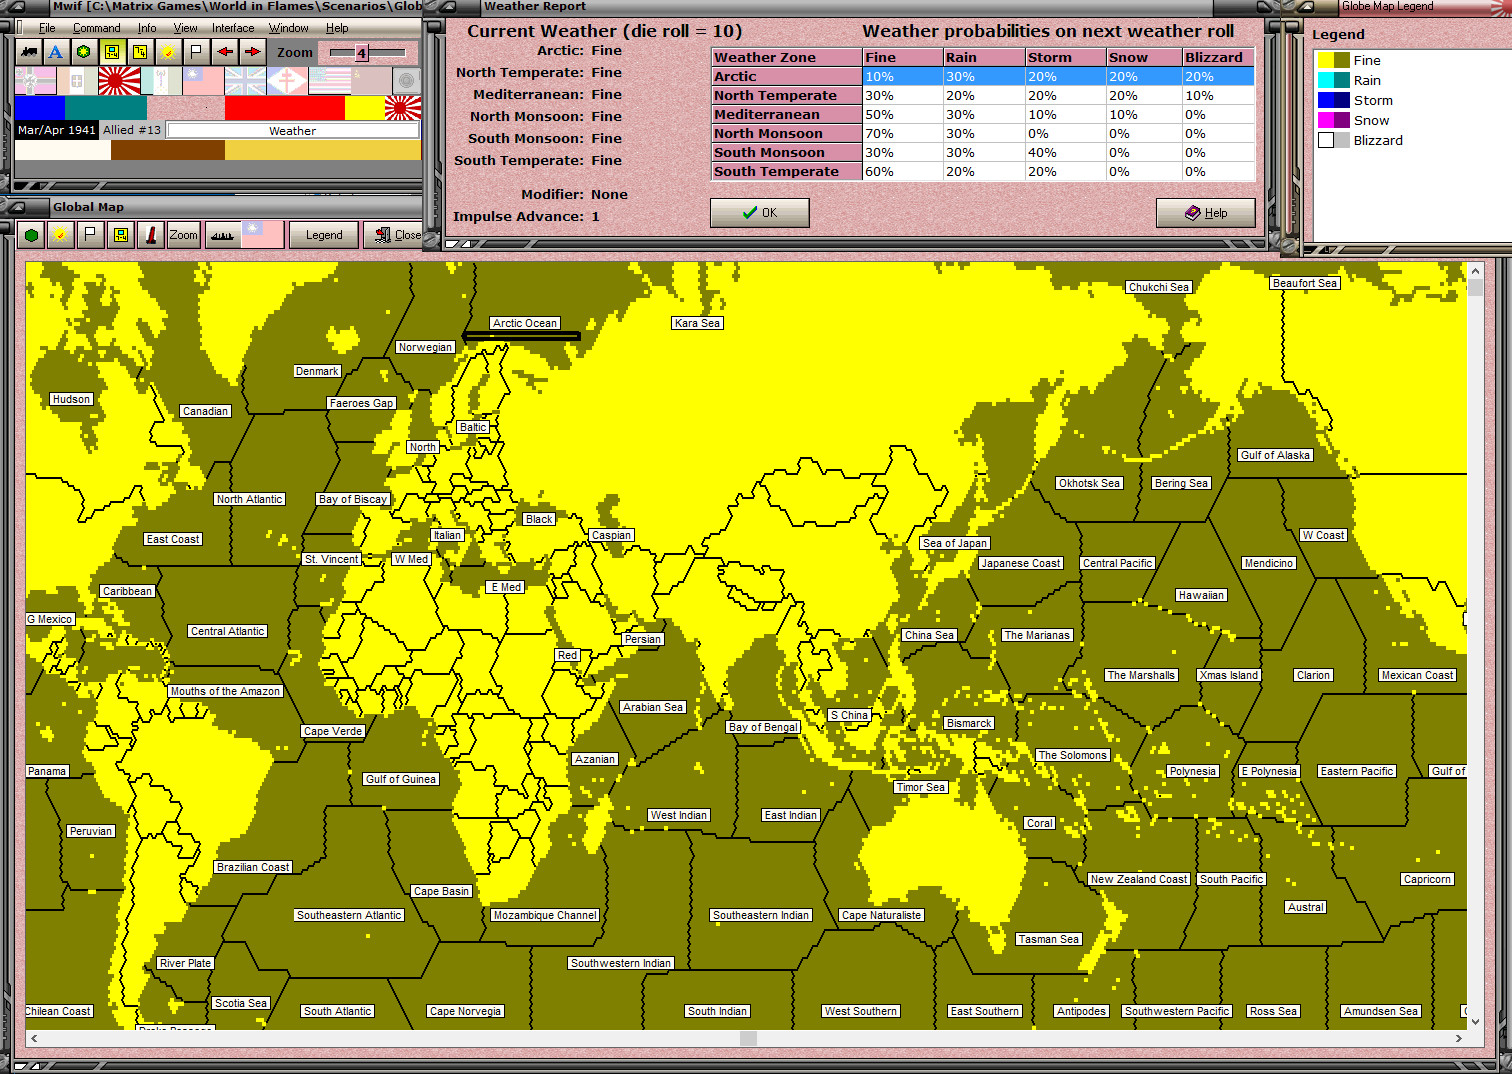Click the yellow unit counter icon in Global Map toolbar
The height and width of the screenshot is (1074, 1512).
(x=120, y=235)
